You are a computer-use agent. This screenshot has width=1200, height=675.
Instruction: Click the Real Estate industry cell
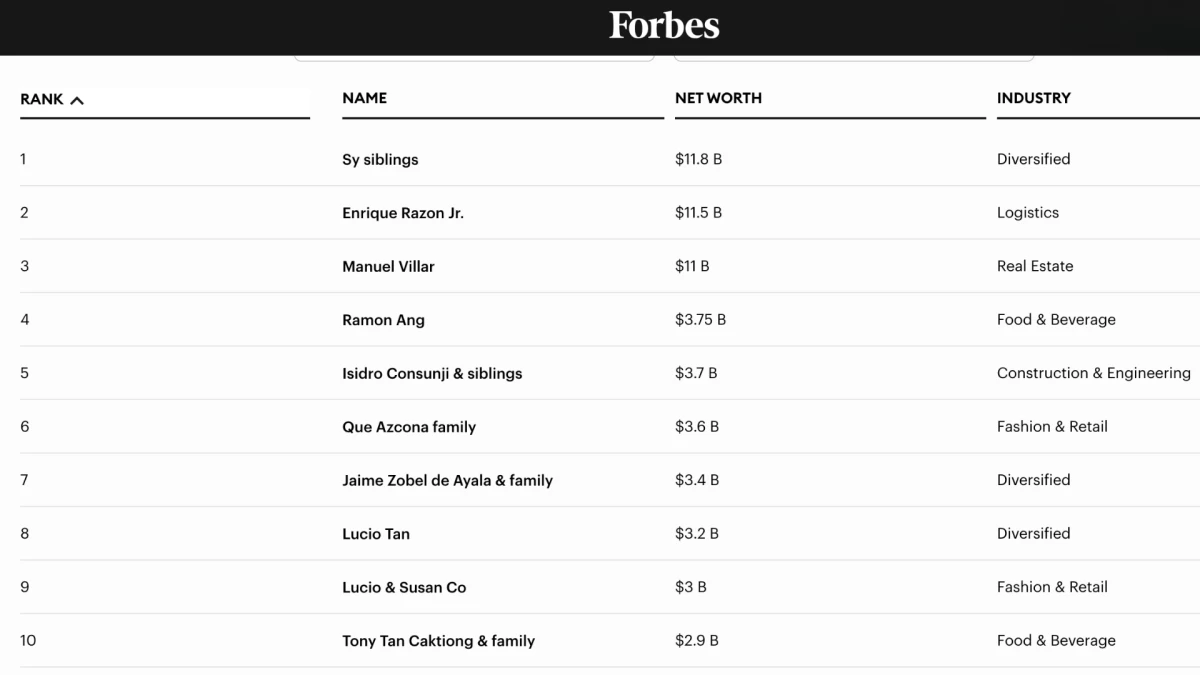(x=1035, y=267)
